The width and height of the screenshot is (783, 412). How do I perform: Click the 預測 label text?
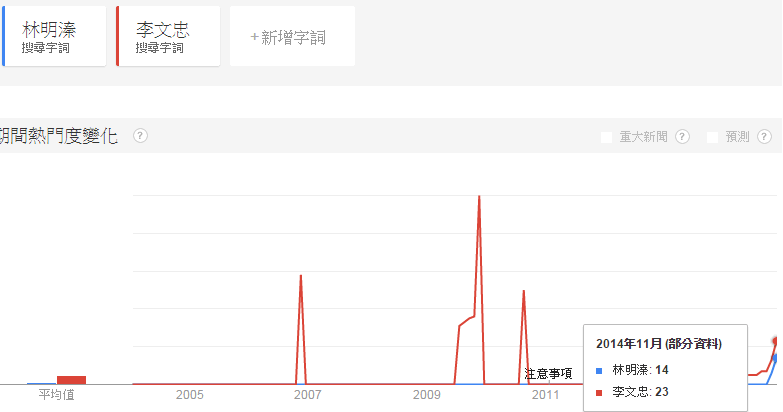coord(738,136)
